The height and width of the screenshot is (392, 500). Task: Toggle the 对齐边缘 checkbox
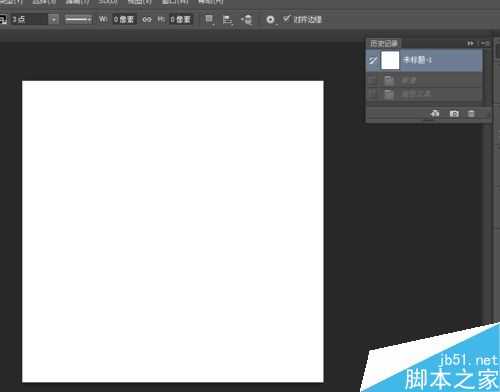286,19
